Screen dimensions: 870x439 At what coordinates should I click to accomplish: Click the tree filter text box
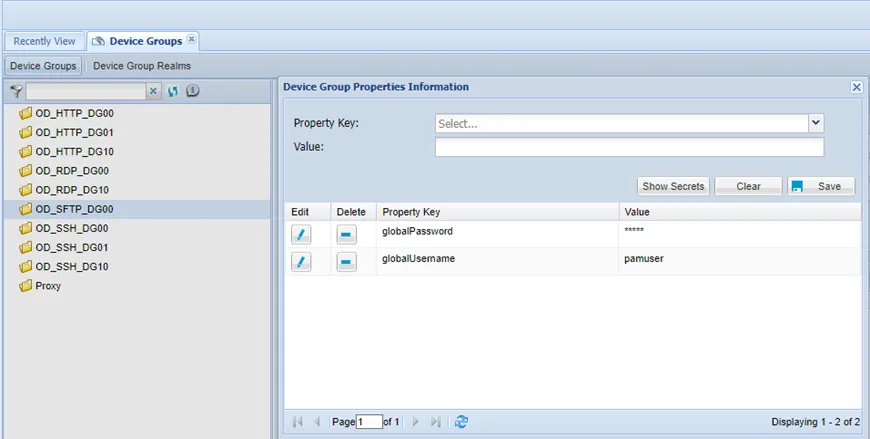click(86, 91)
